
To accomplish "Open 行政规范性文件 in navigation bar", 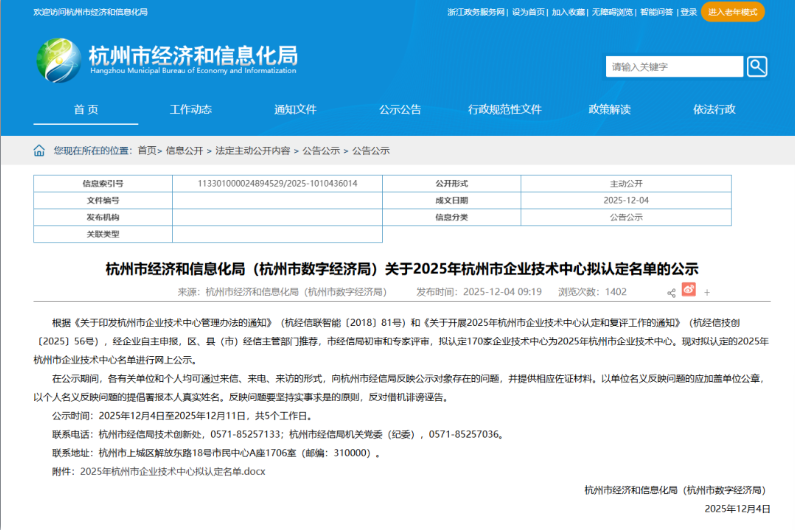I will tap(504, 109).
